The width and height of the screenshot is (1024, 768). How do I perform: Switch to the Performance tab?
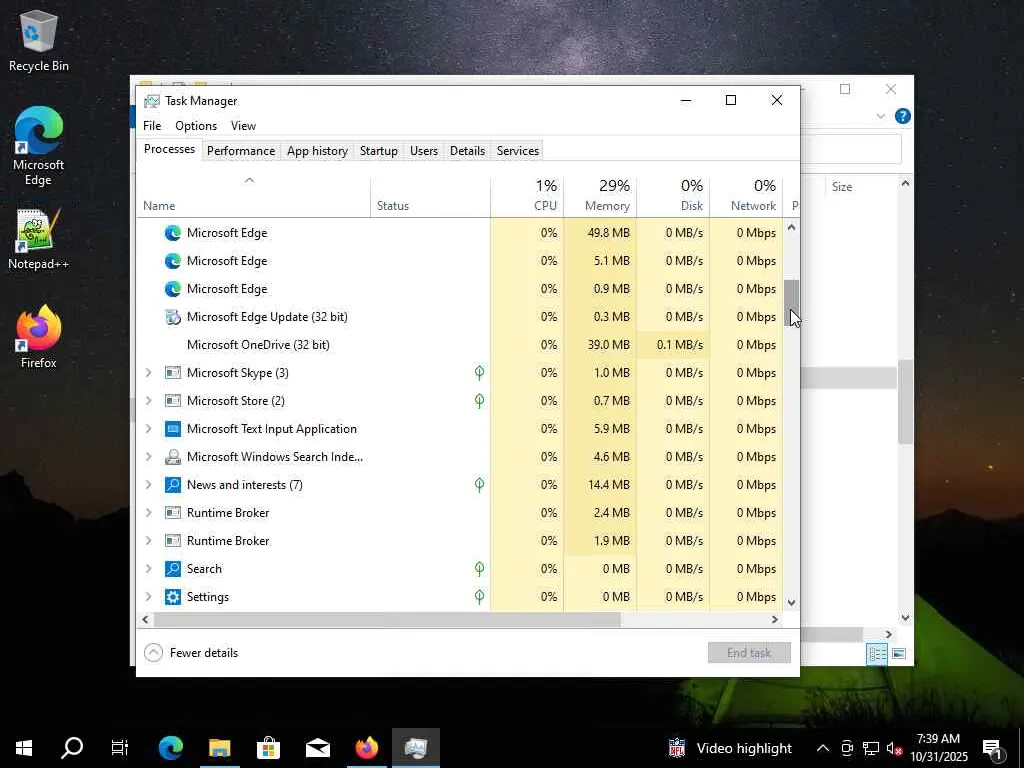[241, 151]
